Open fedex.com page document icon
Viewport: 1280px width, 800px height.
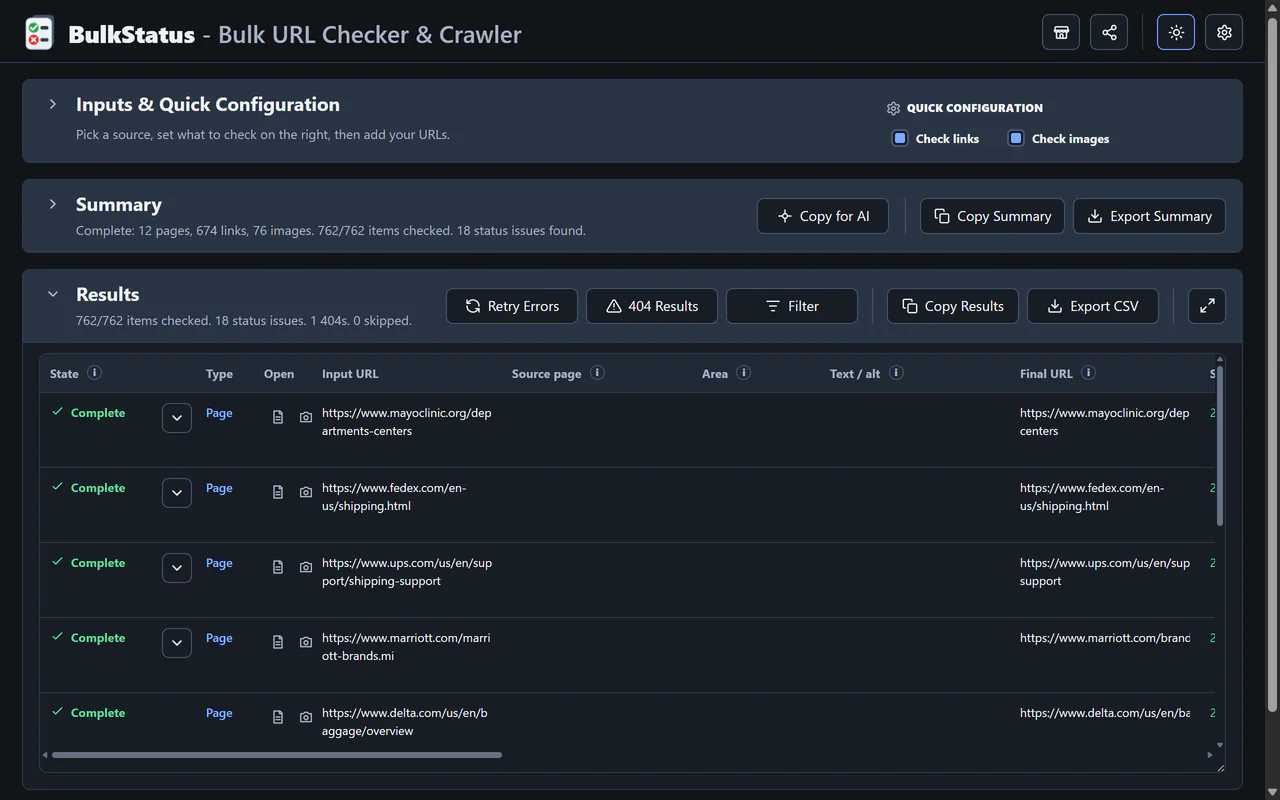tap(278, 492)
